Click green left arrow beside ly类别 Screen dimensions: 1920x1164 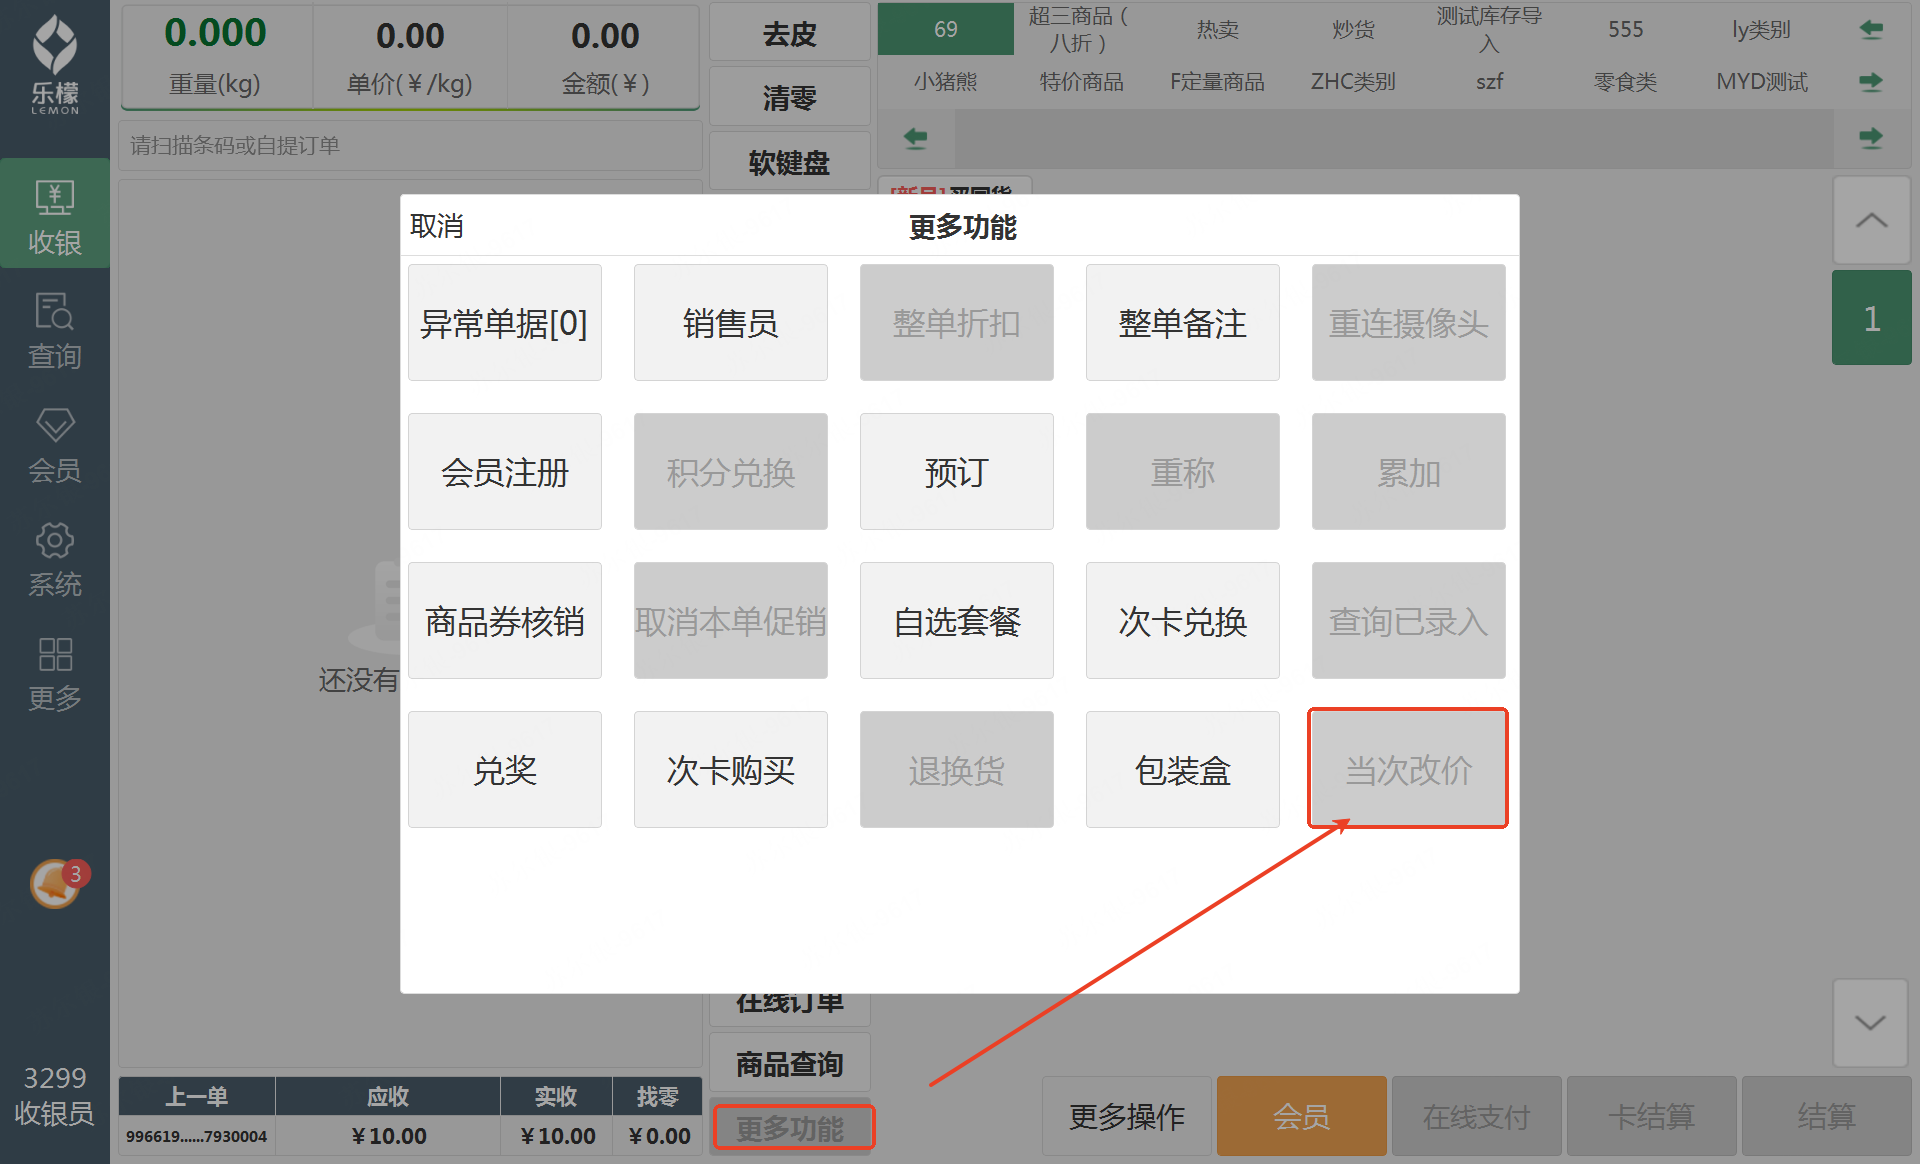1871,29
